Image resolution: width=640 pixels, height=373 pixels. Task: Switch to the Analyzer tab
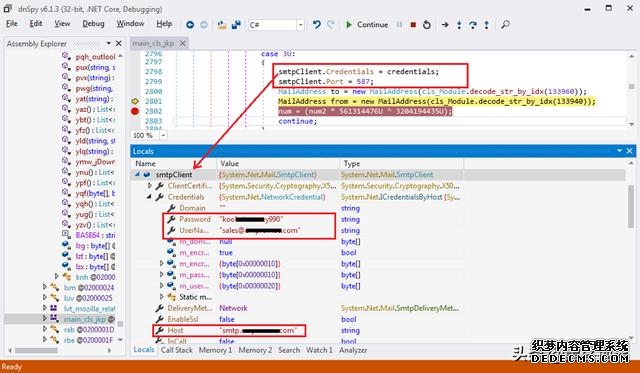coord(353,350)
